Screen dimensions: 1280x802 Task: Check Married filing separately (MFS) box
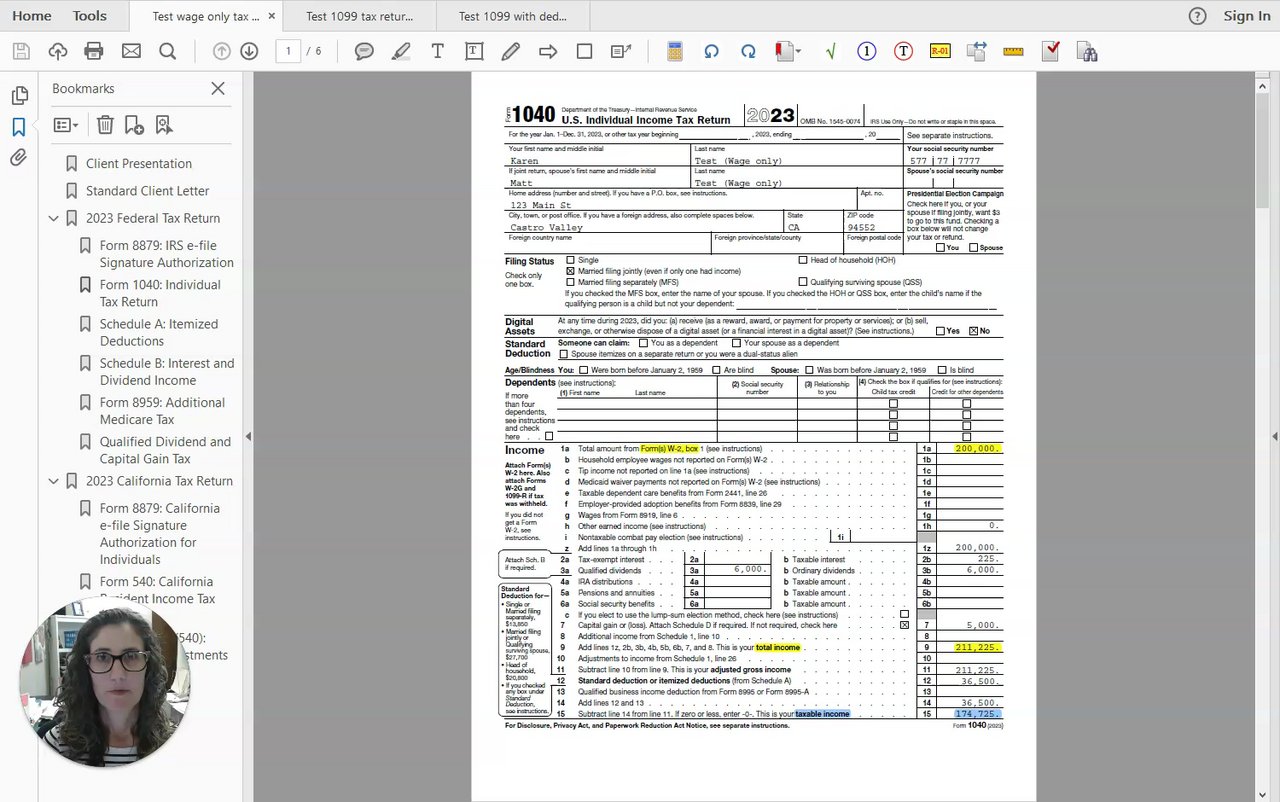(x=571, y=282)
